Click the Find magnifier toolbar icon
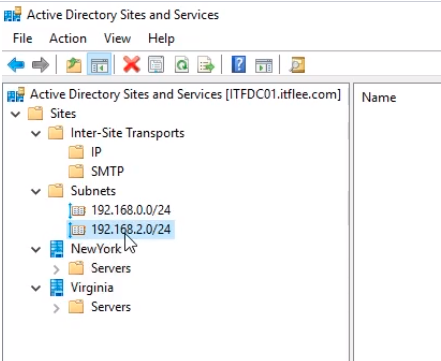441x361 pixels. click(297, 64)
